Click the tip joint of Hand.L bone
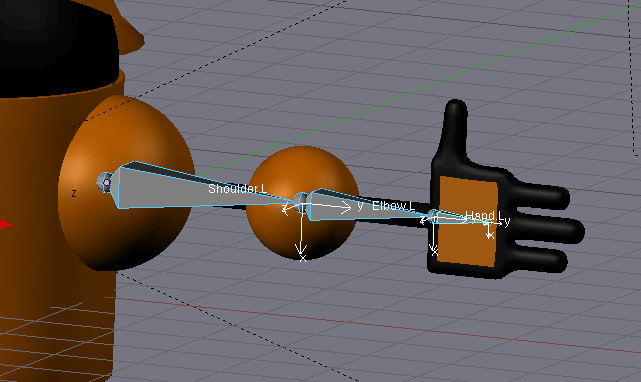The image size is (641, 382). point(487,222)
